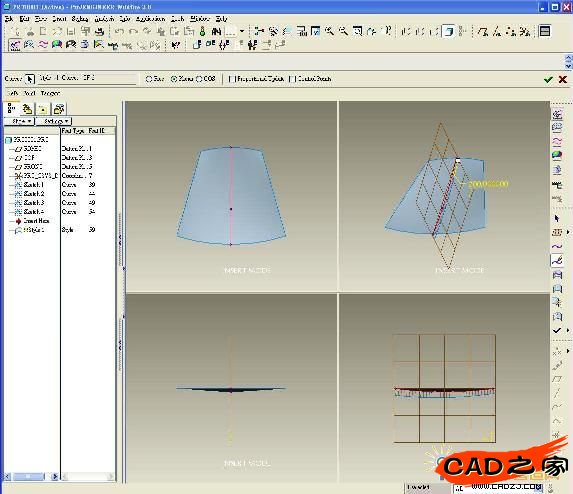Open the Show dropdown in model tree

pos(19,121)
